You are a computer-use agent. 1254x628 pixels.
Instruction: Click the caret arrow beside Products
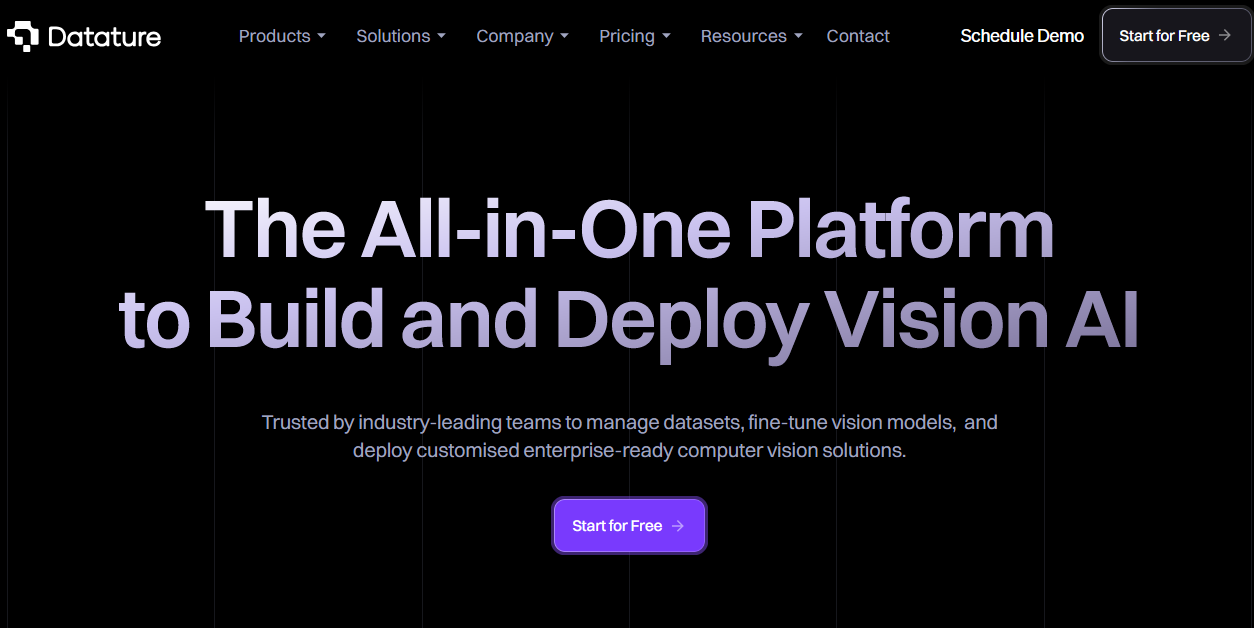click(x=322, y=36)
